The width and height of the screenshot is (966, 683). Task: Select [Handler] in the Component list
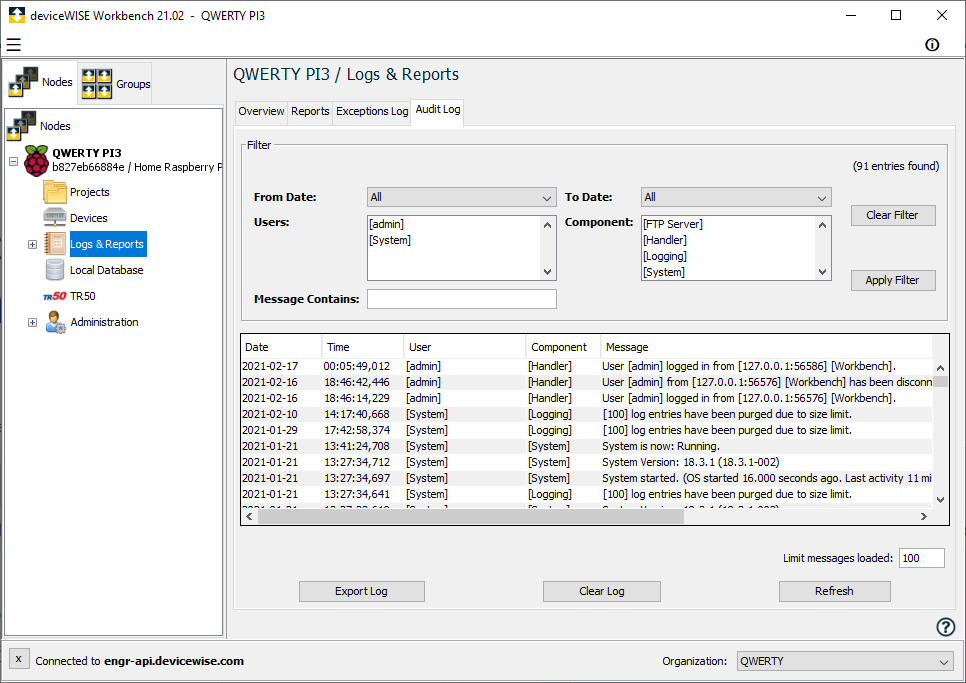(x=728, y=240)
